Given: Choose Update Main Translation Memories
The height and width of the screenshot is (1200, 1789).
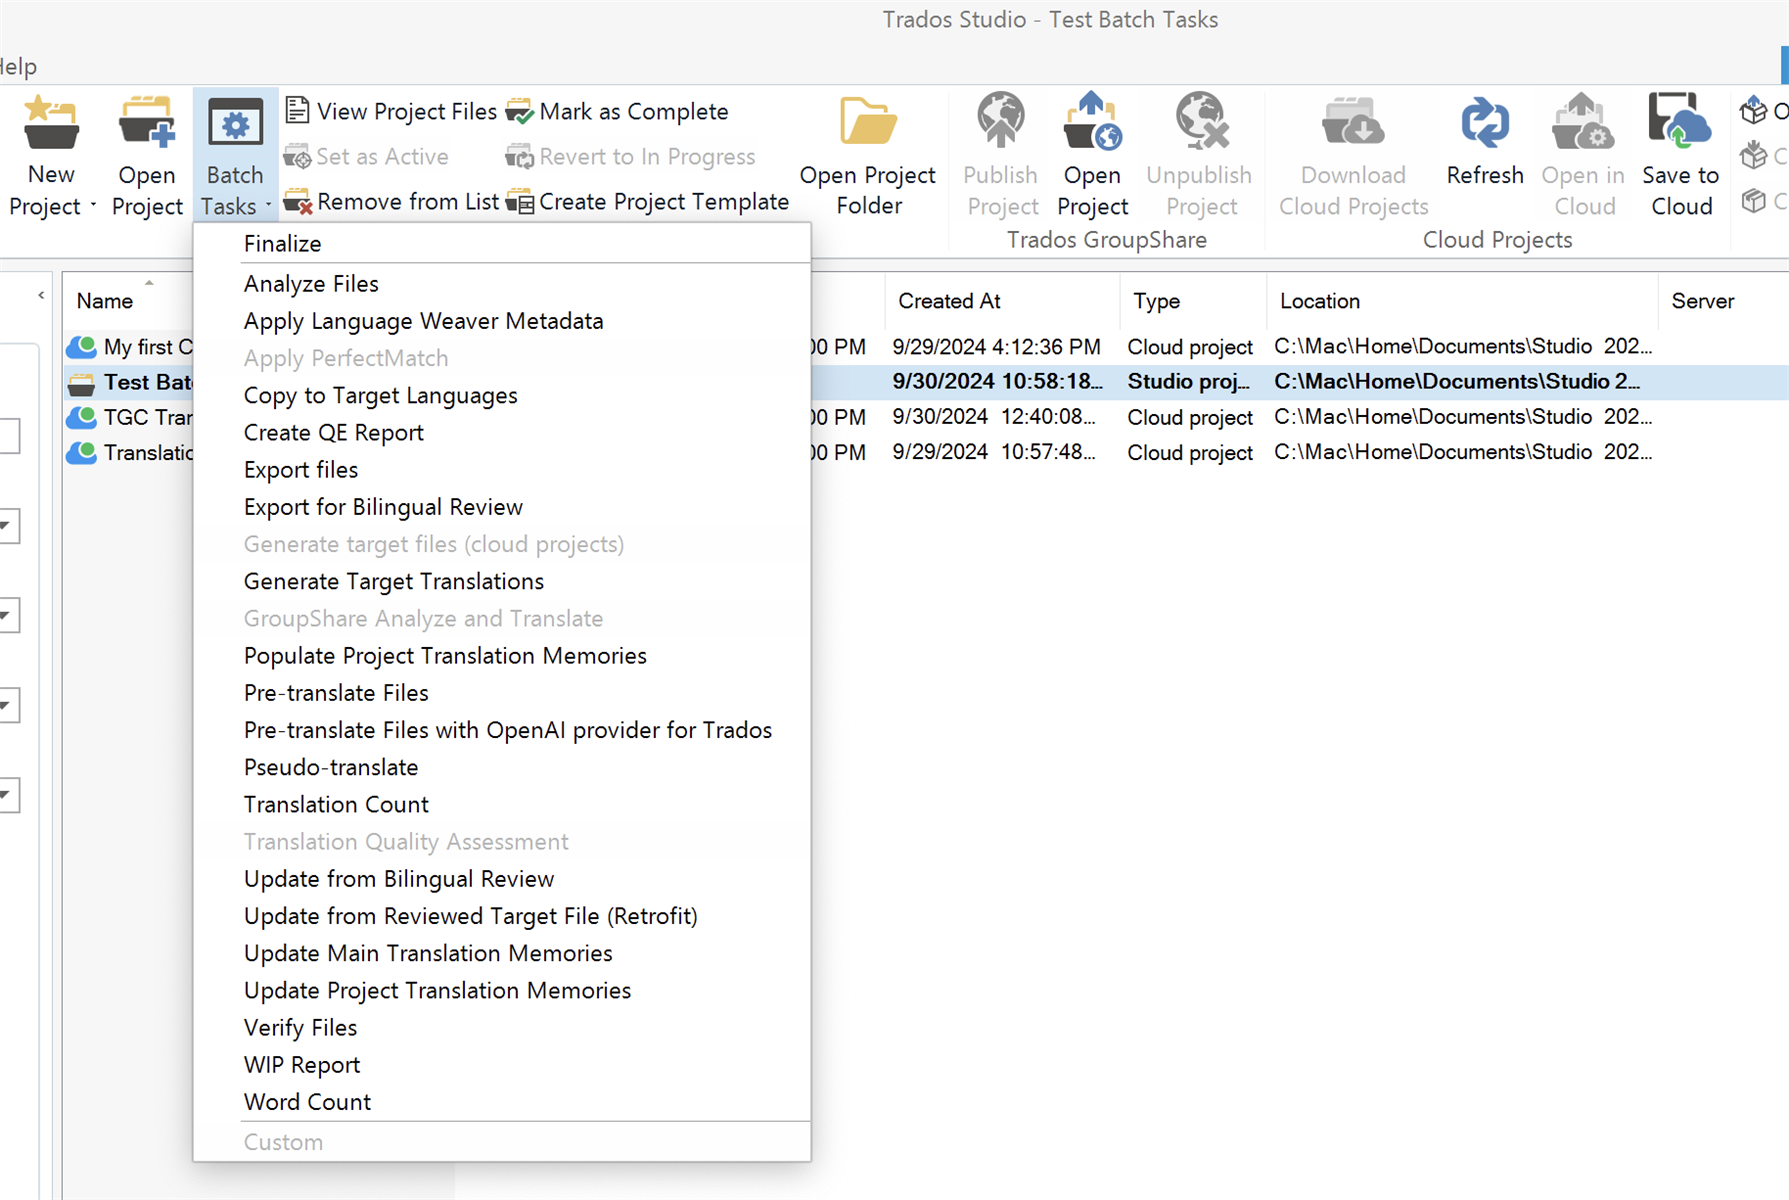Looking at the screenshot, I should [x=428, y=953].
